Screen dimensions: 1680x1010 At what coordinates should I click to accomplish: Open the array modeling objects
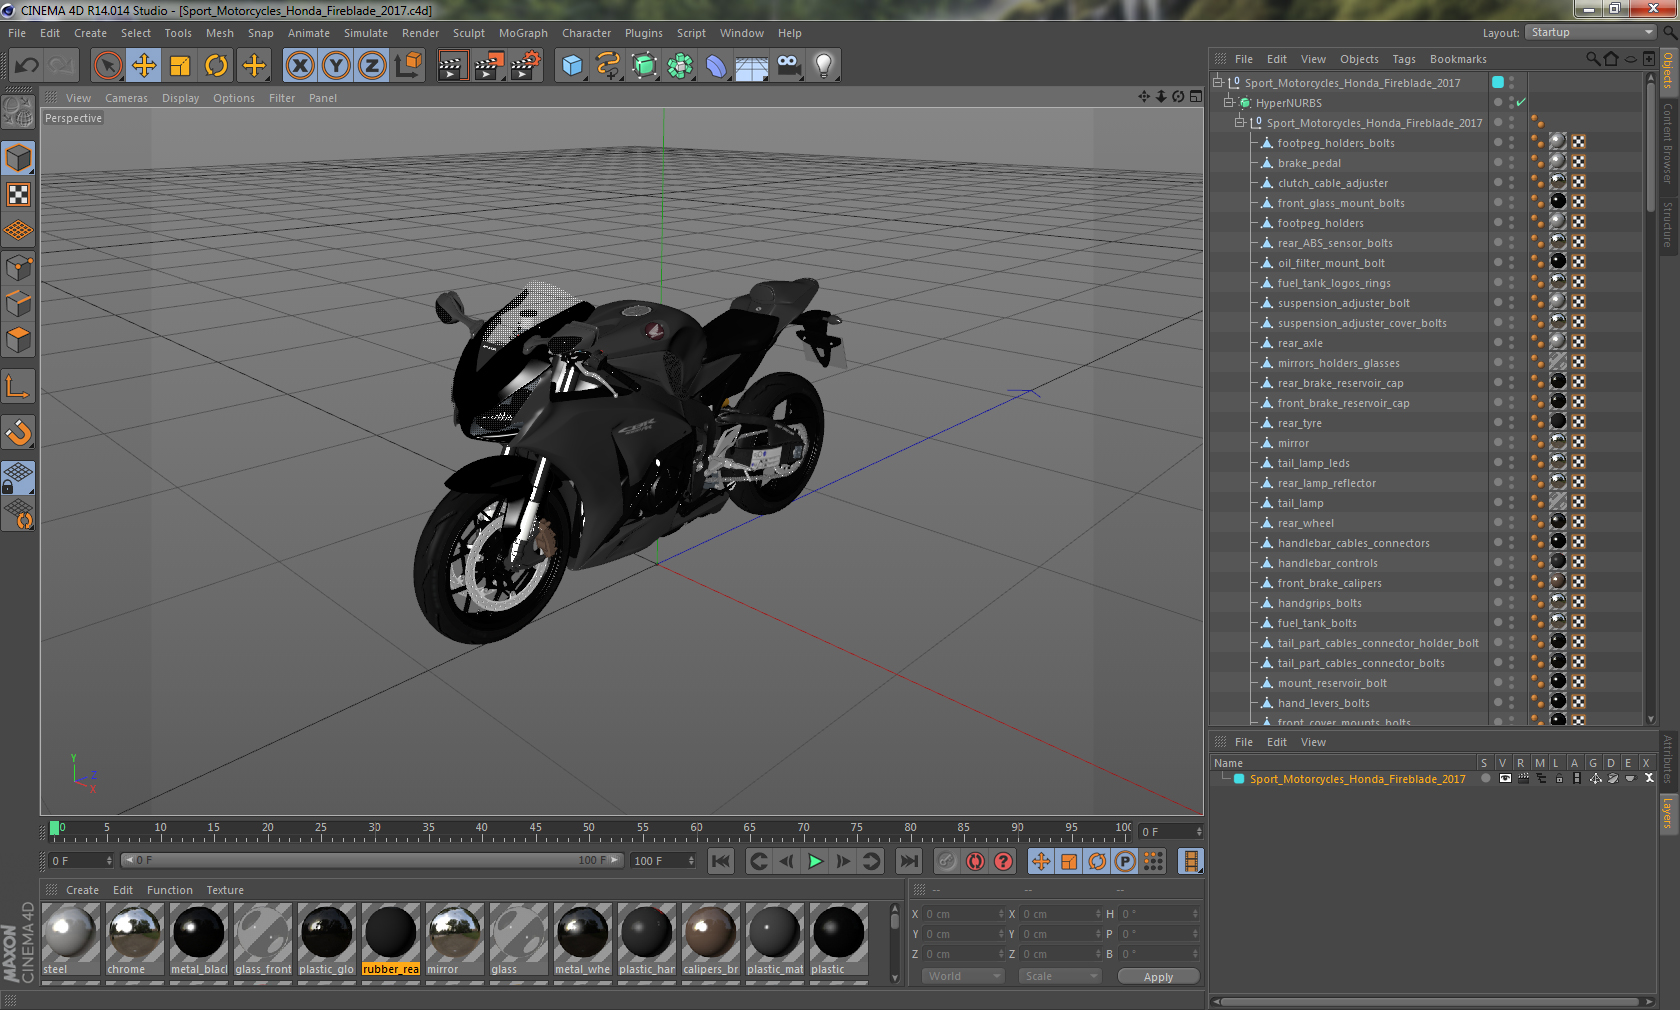click(680, 66)
